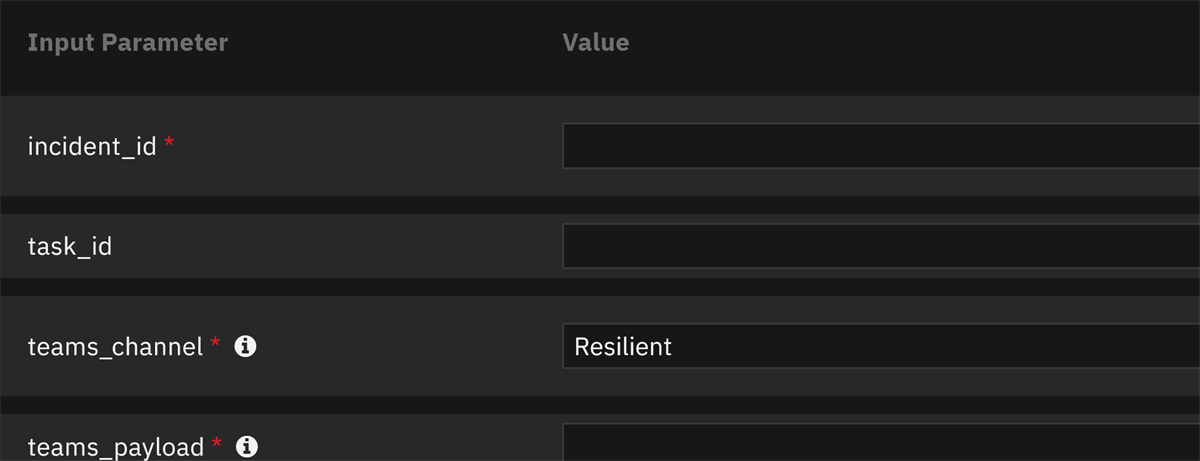The width and height of the screenshot is (1200, 461).
Task: Click the teams_payload info icon
Action: click(246, 446)
